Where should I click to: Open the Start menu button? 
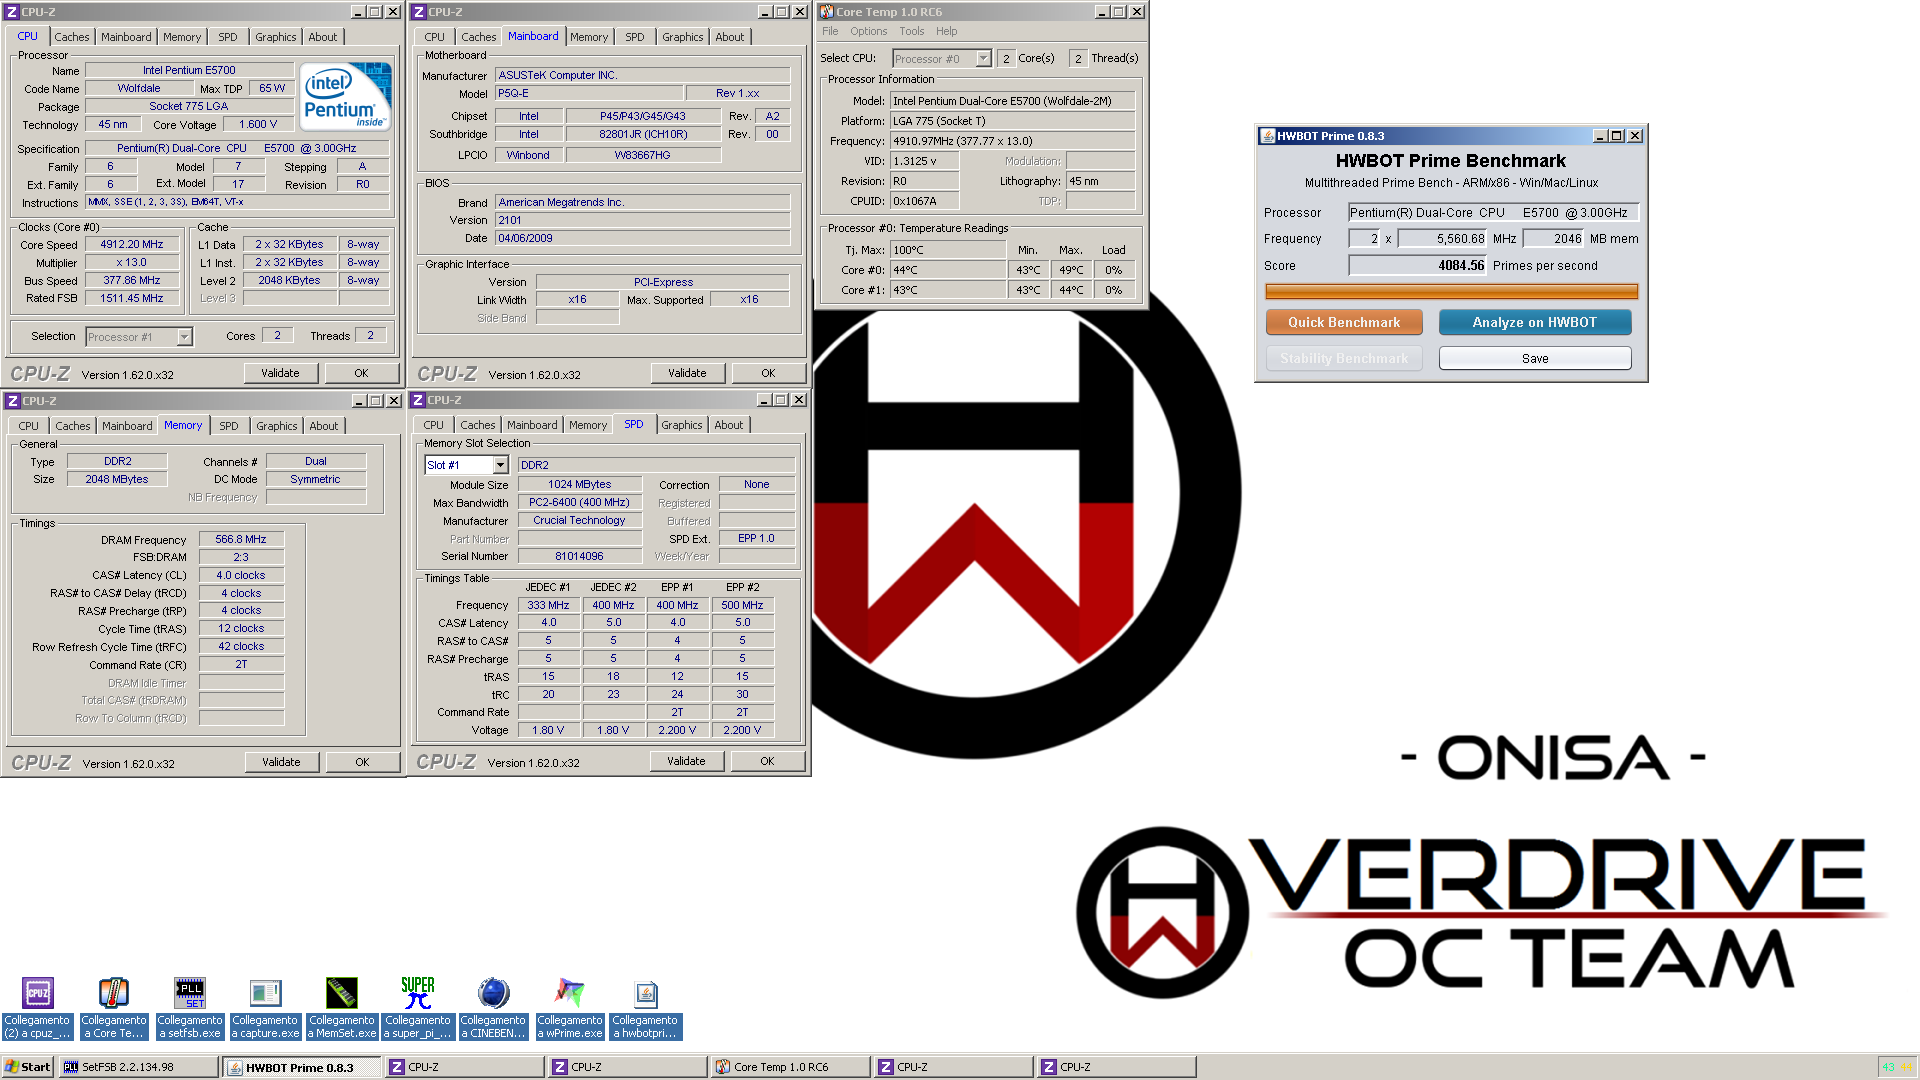(27, 1067)
